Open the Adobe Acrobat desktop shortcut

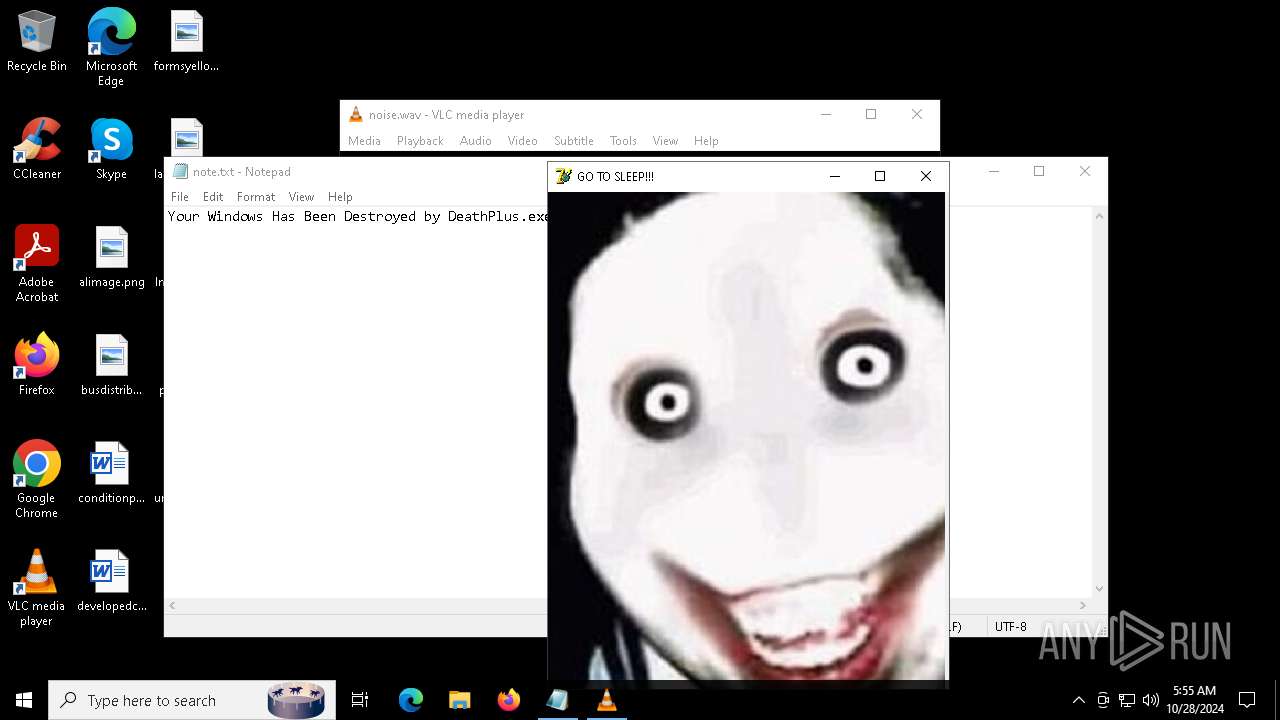click(x=37, y=264)
